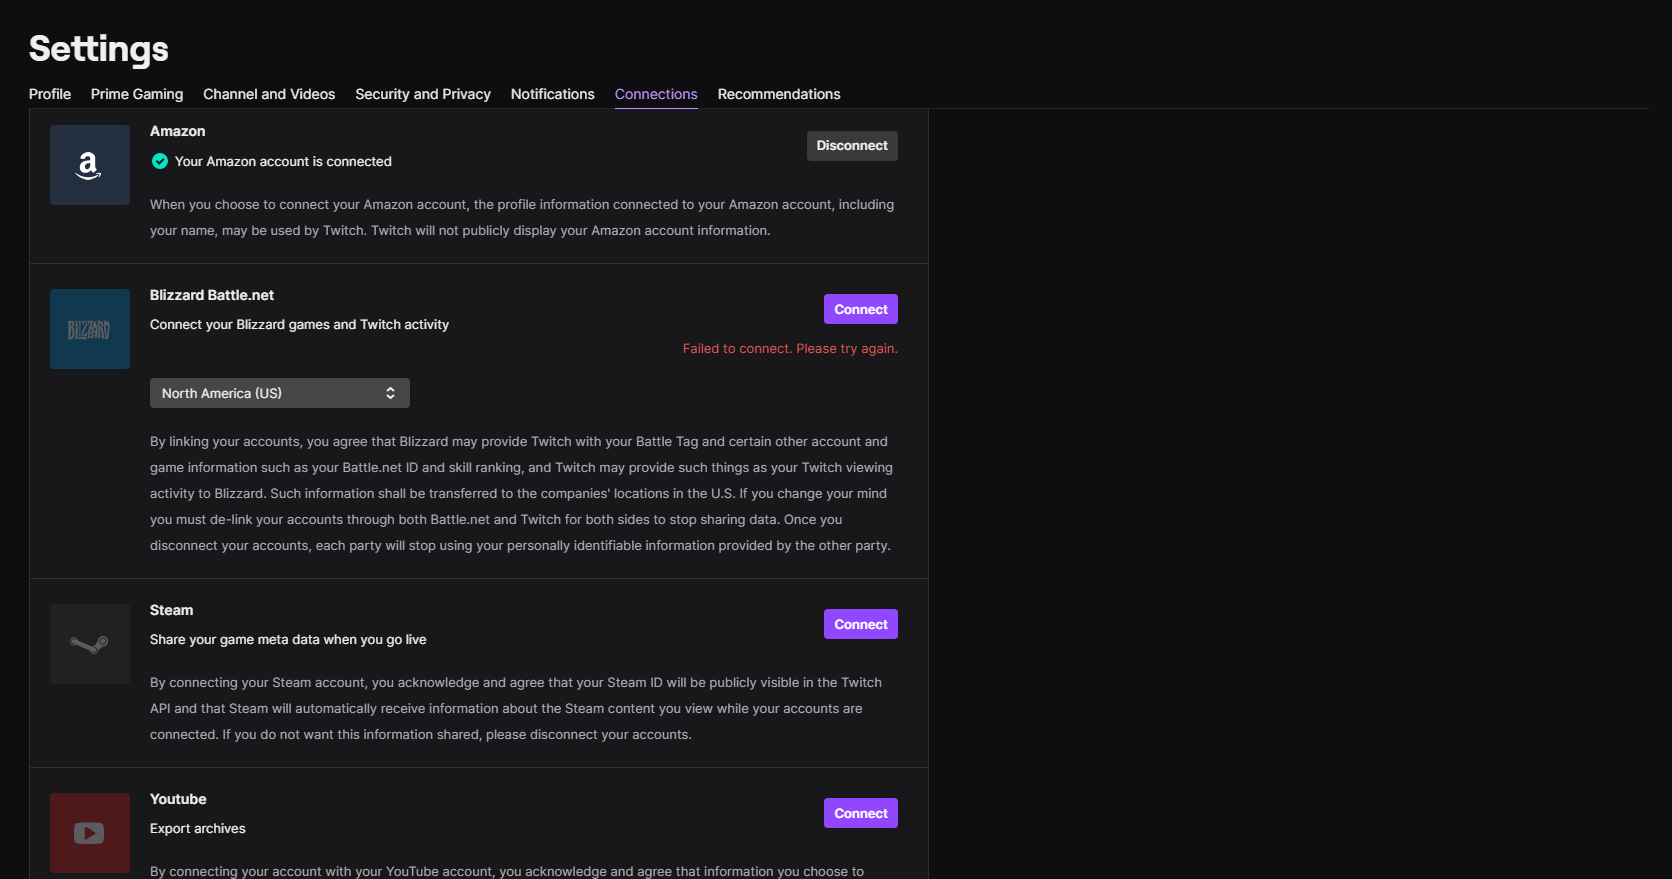The image size is (1672, 879).
Task: Click 'Connect your Blizzard games and Twitch activity'
Action: (299, 324)
